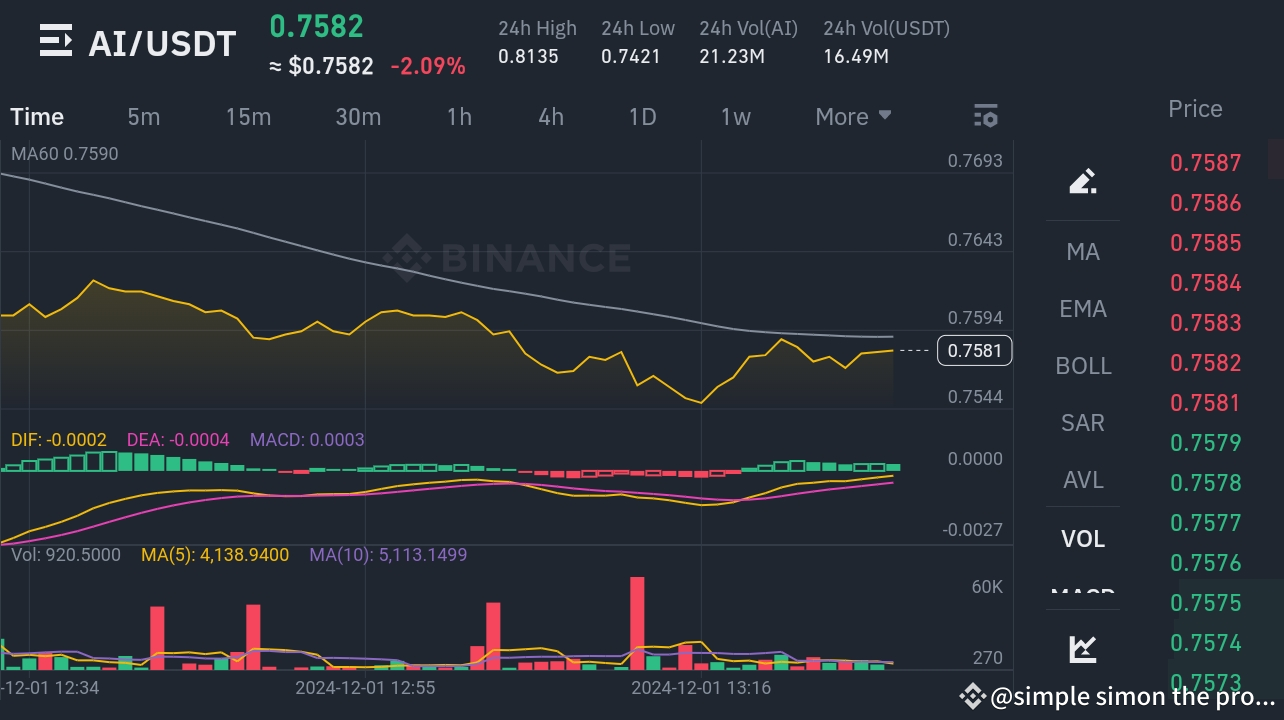Enable the MA indicator overlay
The image size is (1284, 720).
pyautogui.click(x=1083, y=252)
